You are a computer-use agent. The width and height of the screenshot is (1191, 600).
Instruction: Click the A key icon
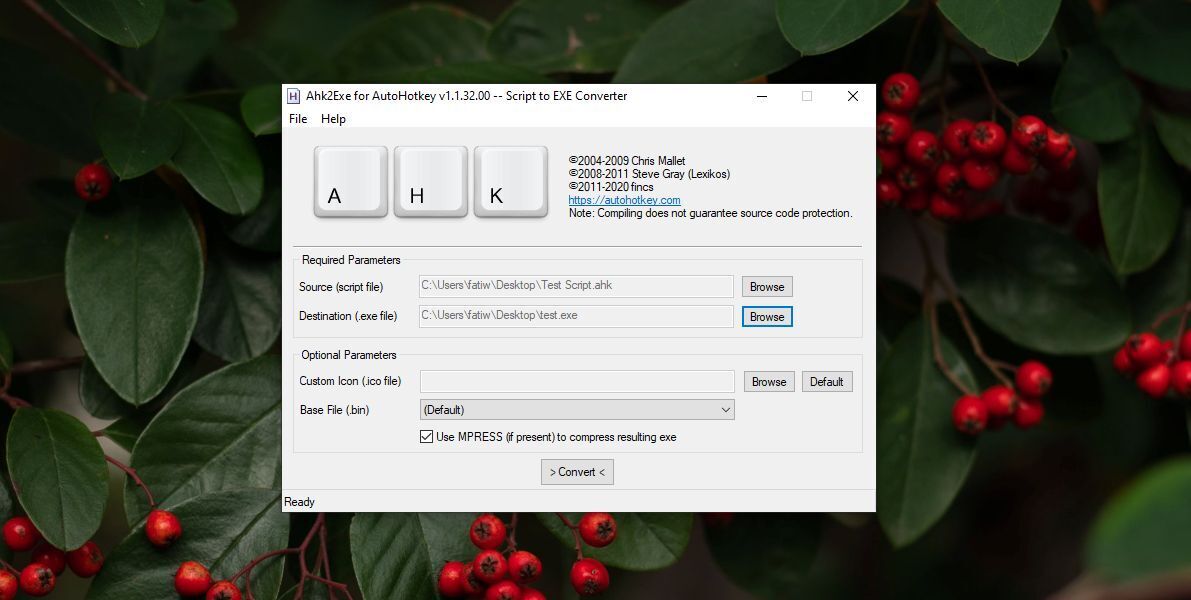click(350, 183)
